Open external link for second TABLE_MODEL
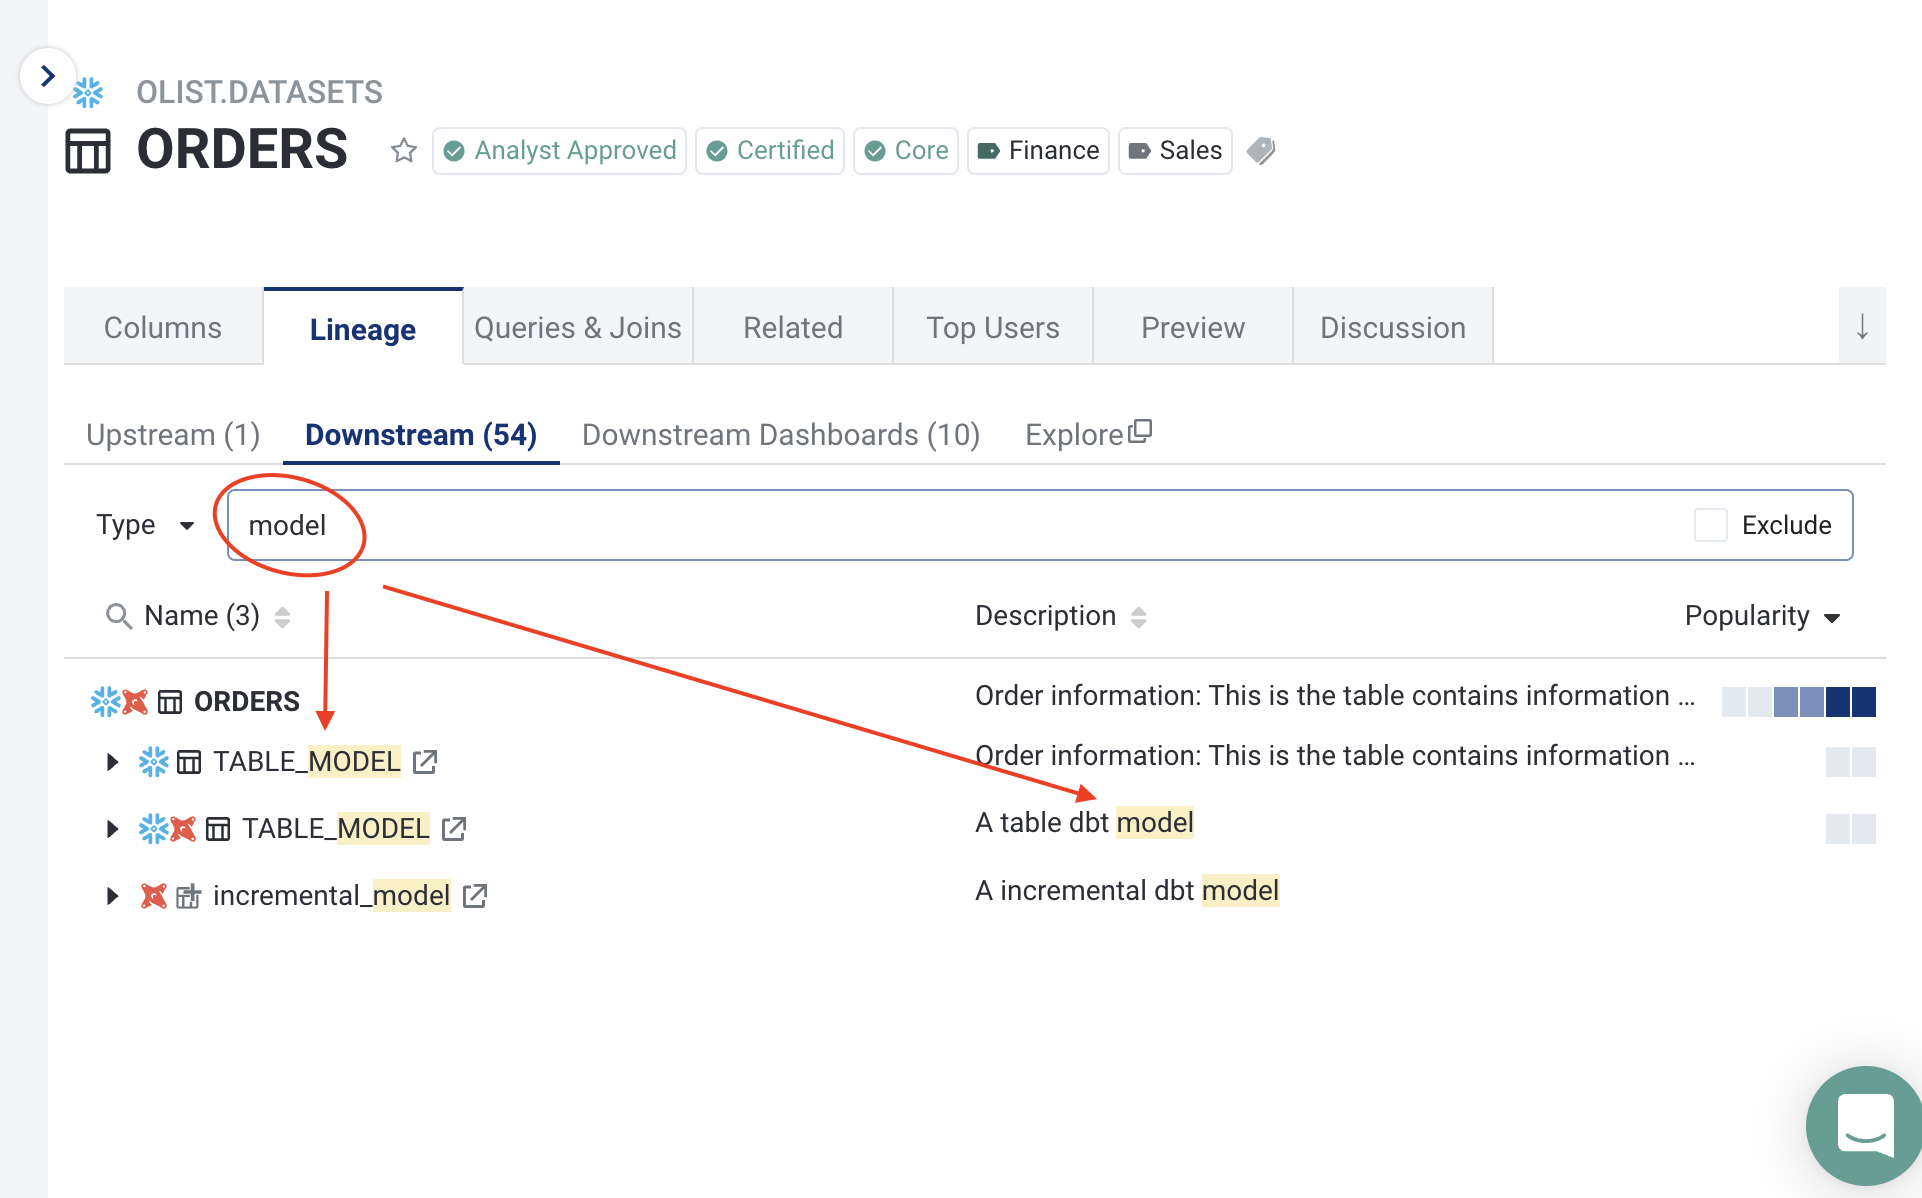The image size is (1922, 1198). click(454, 829)
